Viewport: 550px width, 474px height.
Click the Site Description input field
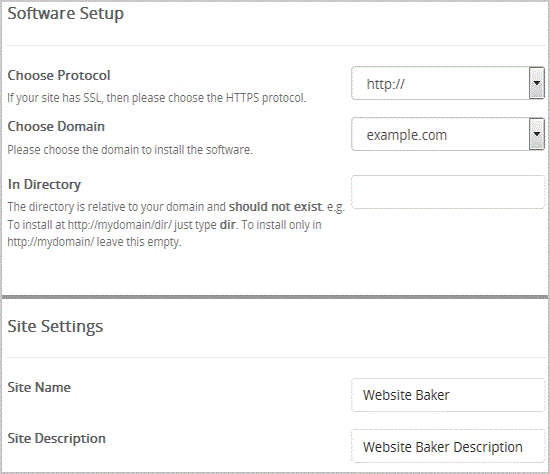448,446
